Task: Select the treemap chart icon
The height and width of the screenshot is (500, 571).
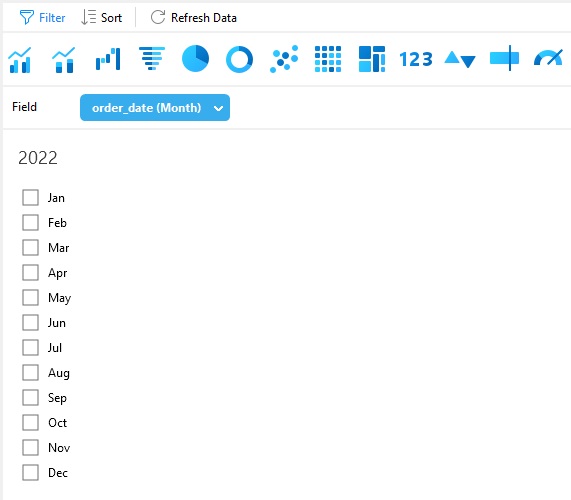Action: pos(372,59)
